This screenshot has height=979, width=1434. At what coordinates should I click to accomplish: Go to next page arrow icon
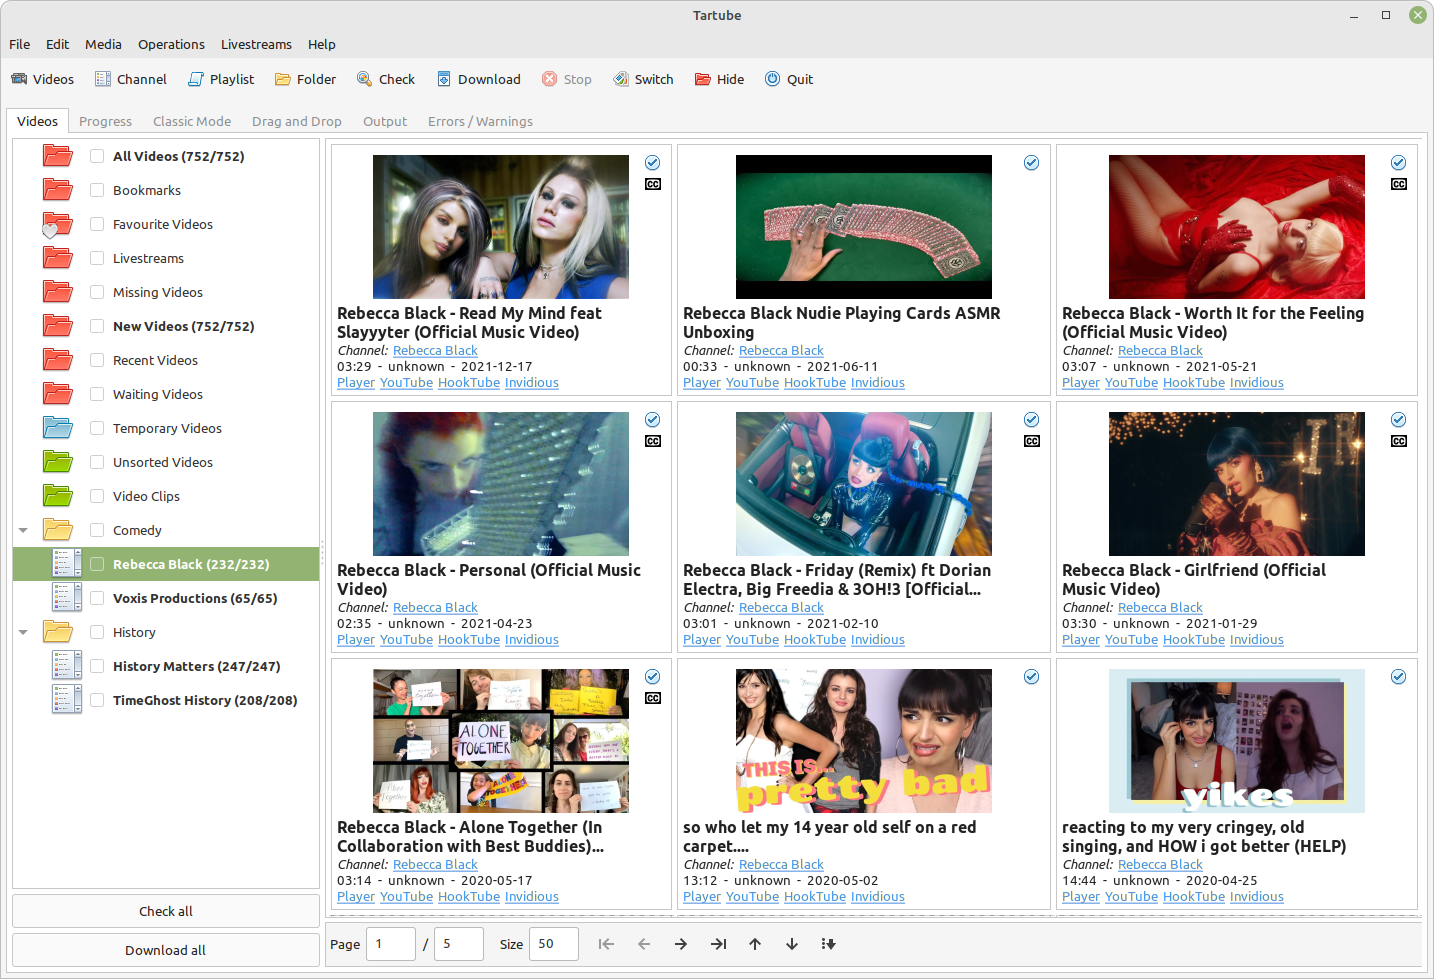tap(681, 944)
